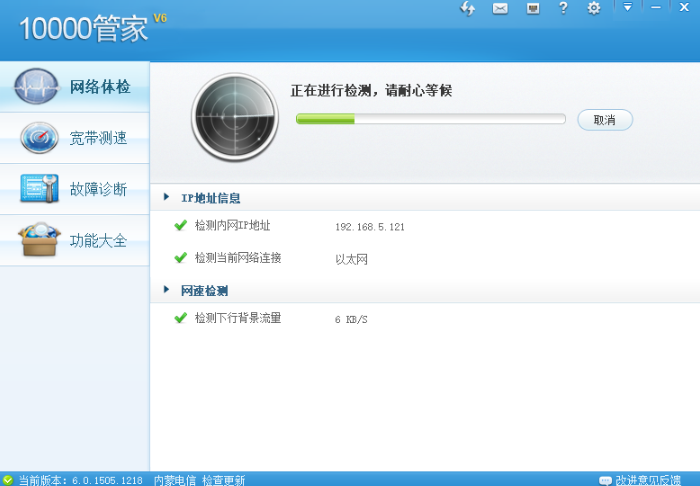700x486 pixels.
Task: Click the radar scanning graphic
Action: 235,117
